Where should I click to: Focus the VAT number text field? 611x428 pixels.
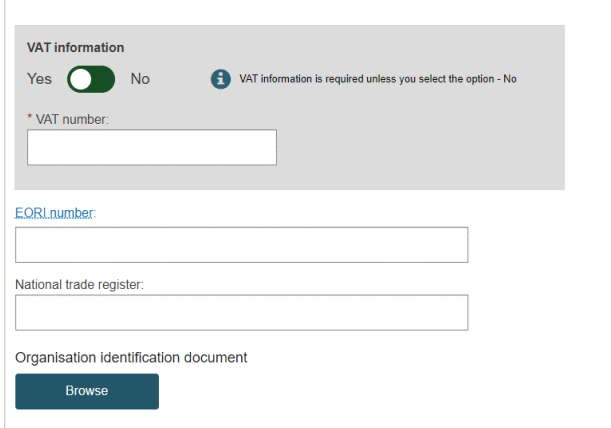click(x=151, y=147)
